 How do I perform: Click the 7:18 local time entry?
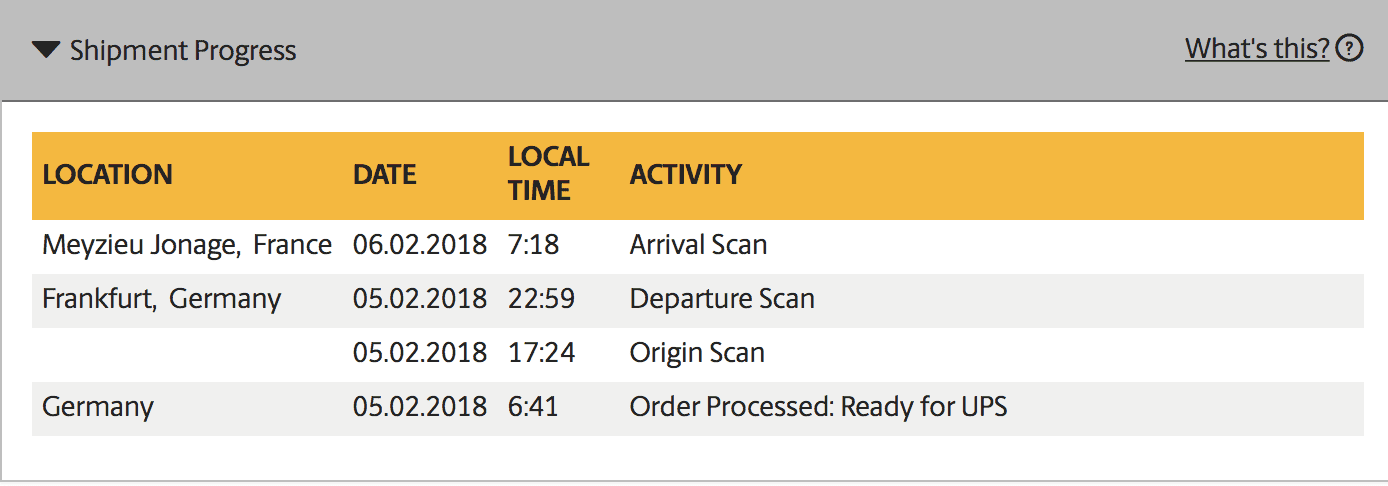[533, 245]
